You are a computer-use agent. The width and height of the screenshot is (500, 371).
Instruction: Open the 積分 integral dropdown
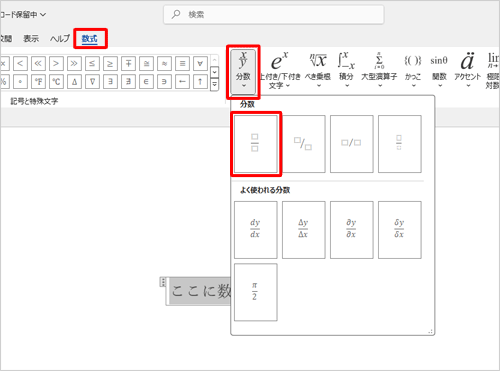click(346, 70)
